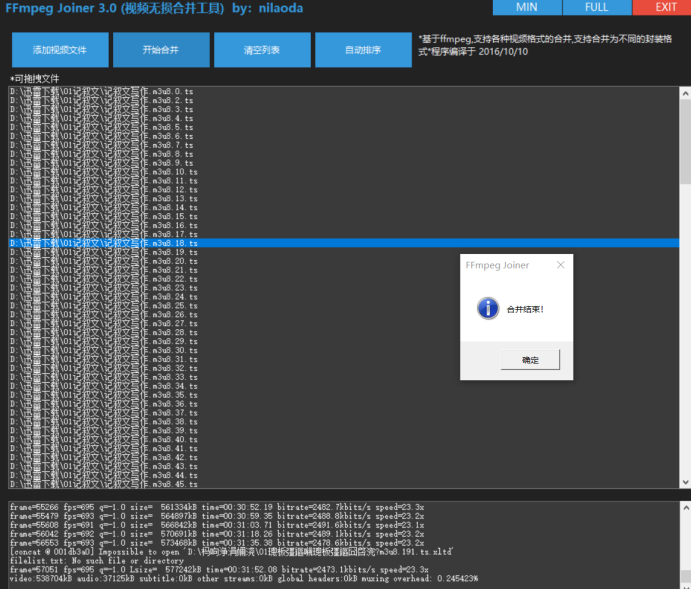Sort files using 自动排序 button
Viewport: 692px width, 590px height.
tap(363, 50)
